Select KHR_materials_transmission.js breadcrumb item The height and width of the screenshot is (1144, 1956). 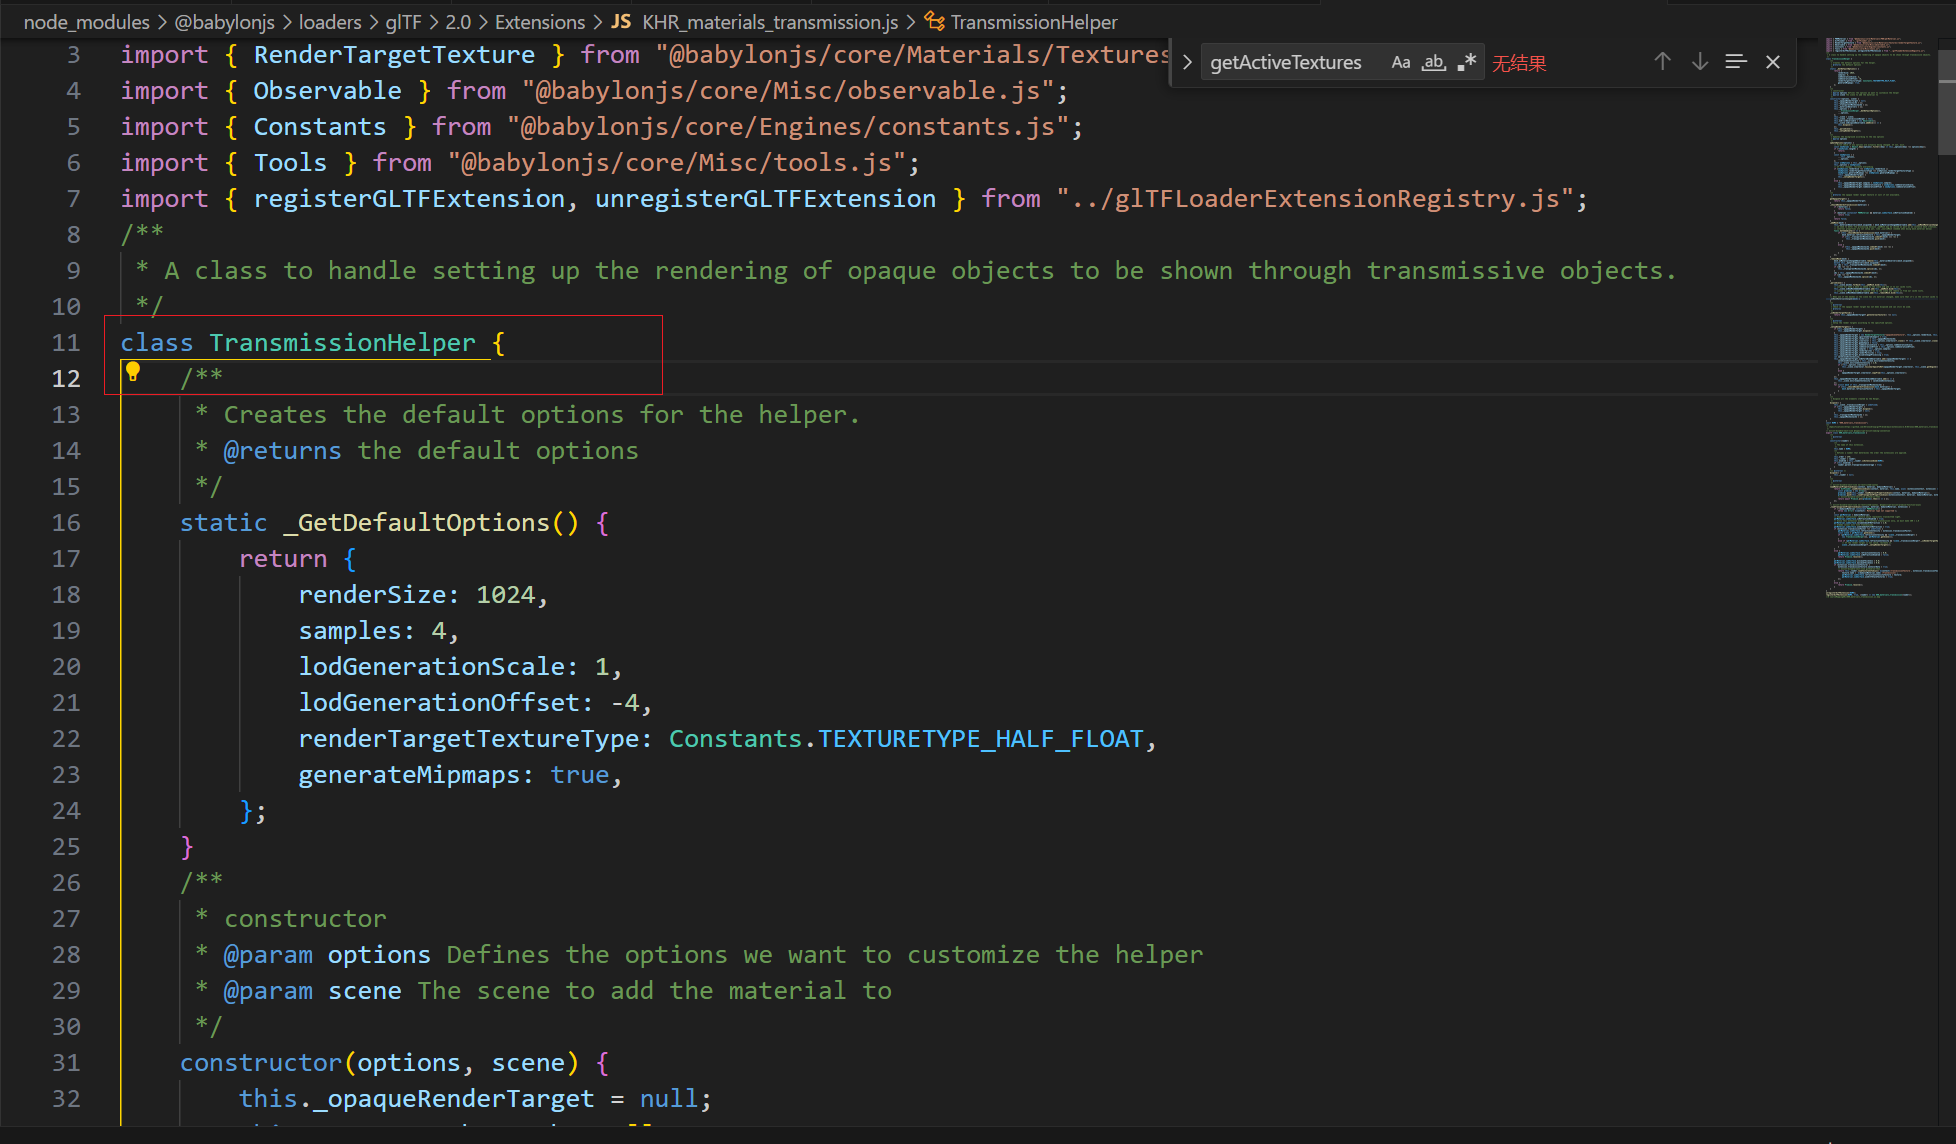pyautogui.click(x=770, y=21)
